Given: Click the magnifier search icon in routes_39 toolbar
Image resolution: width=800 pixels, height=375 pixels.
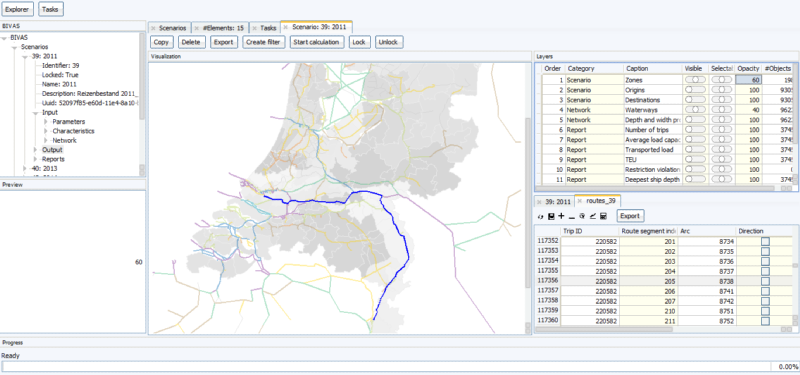Looking at the screenshot, I should click(582, 216).
